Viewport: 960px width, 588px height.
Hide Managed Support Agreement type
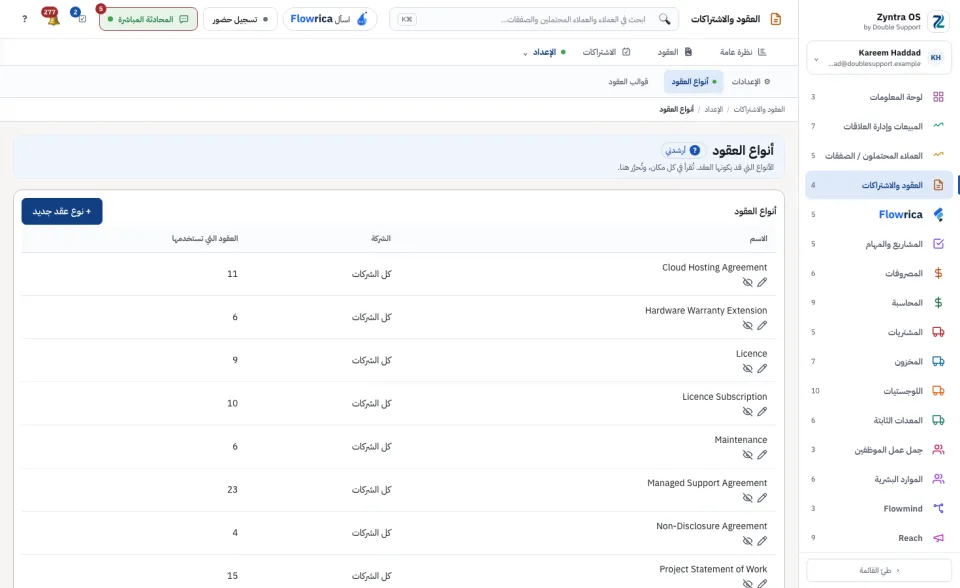[748, 498]
